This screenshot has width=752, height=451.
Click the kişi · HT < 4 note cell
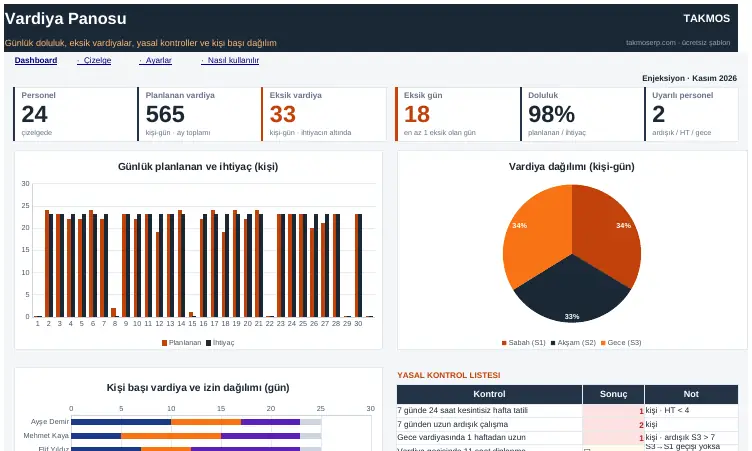point(691,411)
